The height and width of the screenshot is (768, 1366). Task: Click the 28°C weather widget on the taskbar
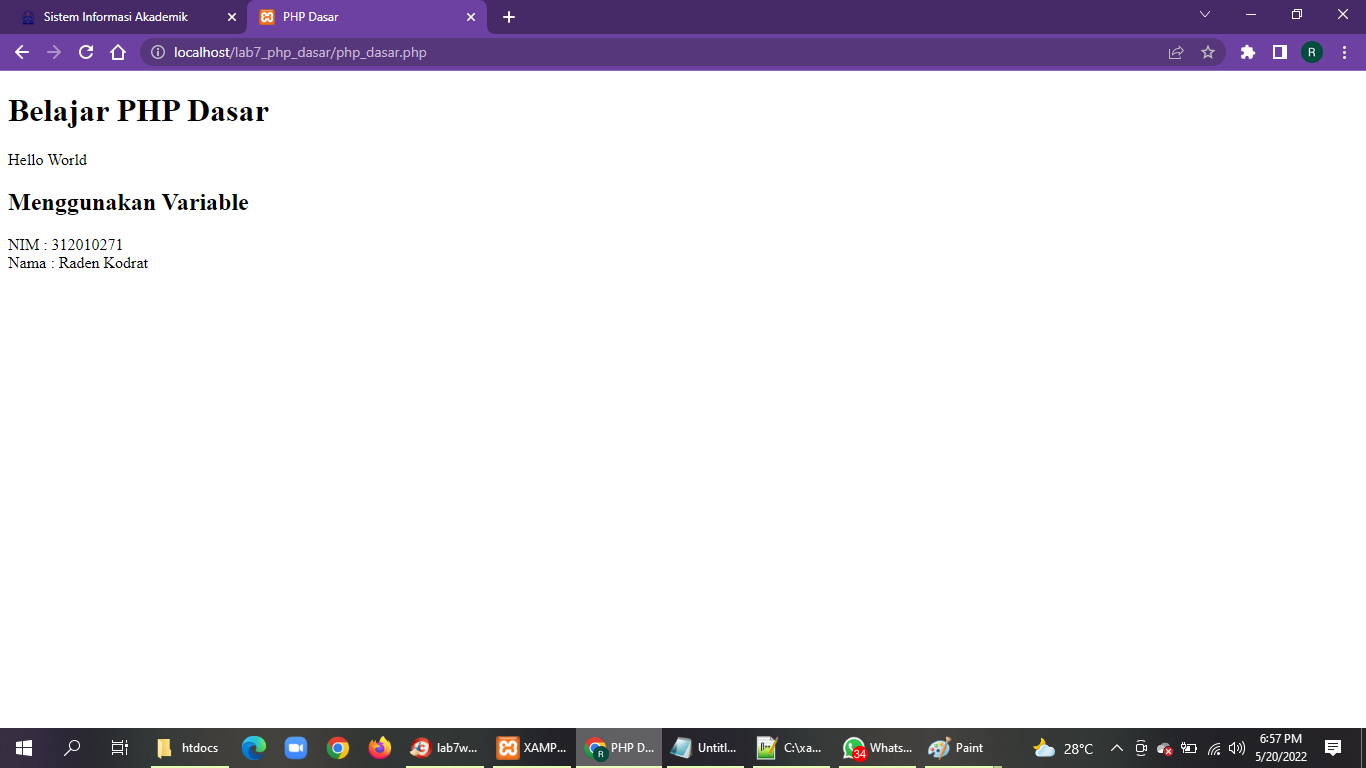click(x=1063, y=747)
